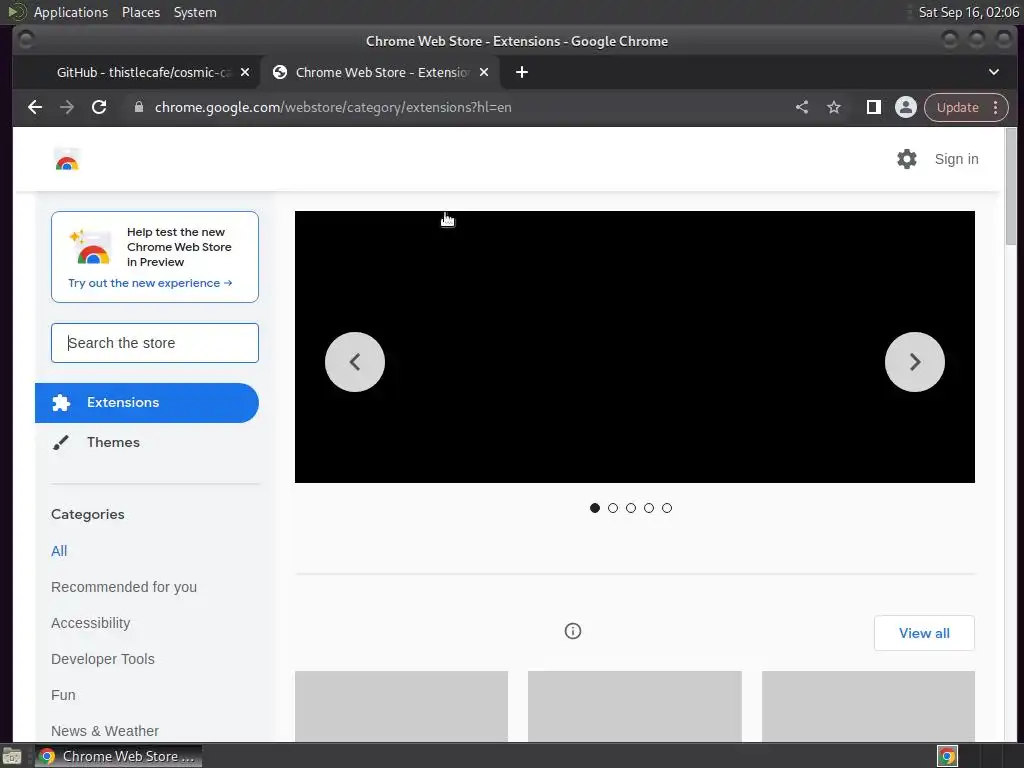The width and height of the screenshot is (1024, 768).
Task: Open Chrome three-dot menu
Action: click(995, 107)
